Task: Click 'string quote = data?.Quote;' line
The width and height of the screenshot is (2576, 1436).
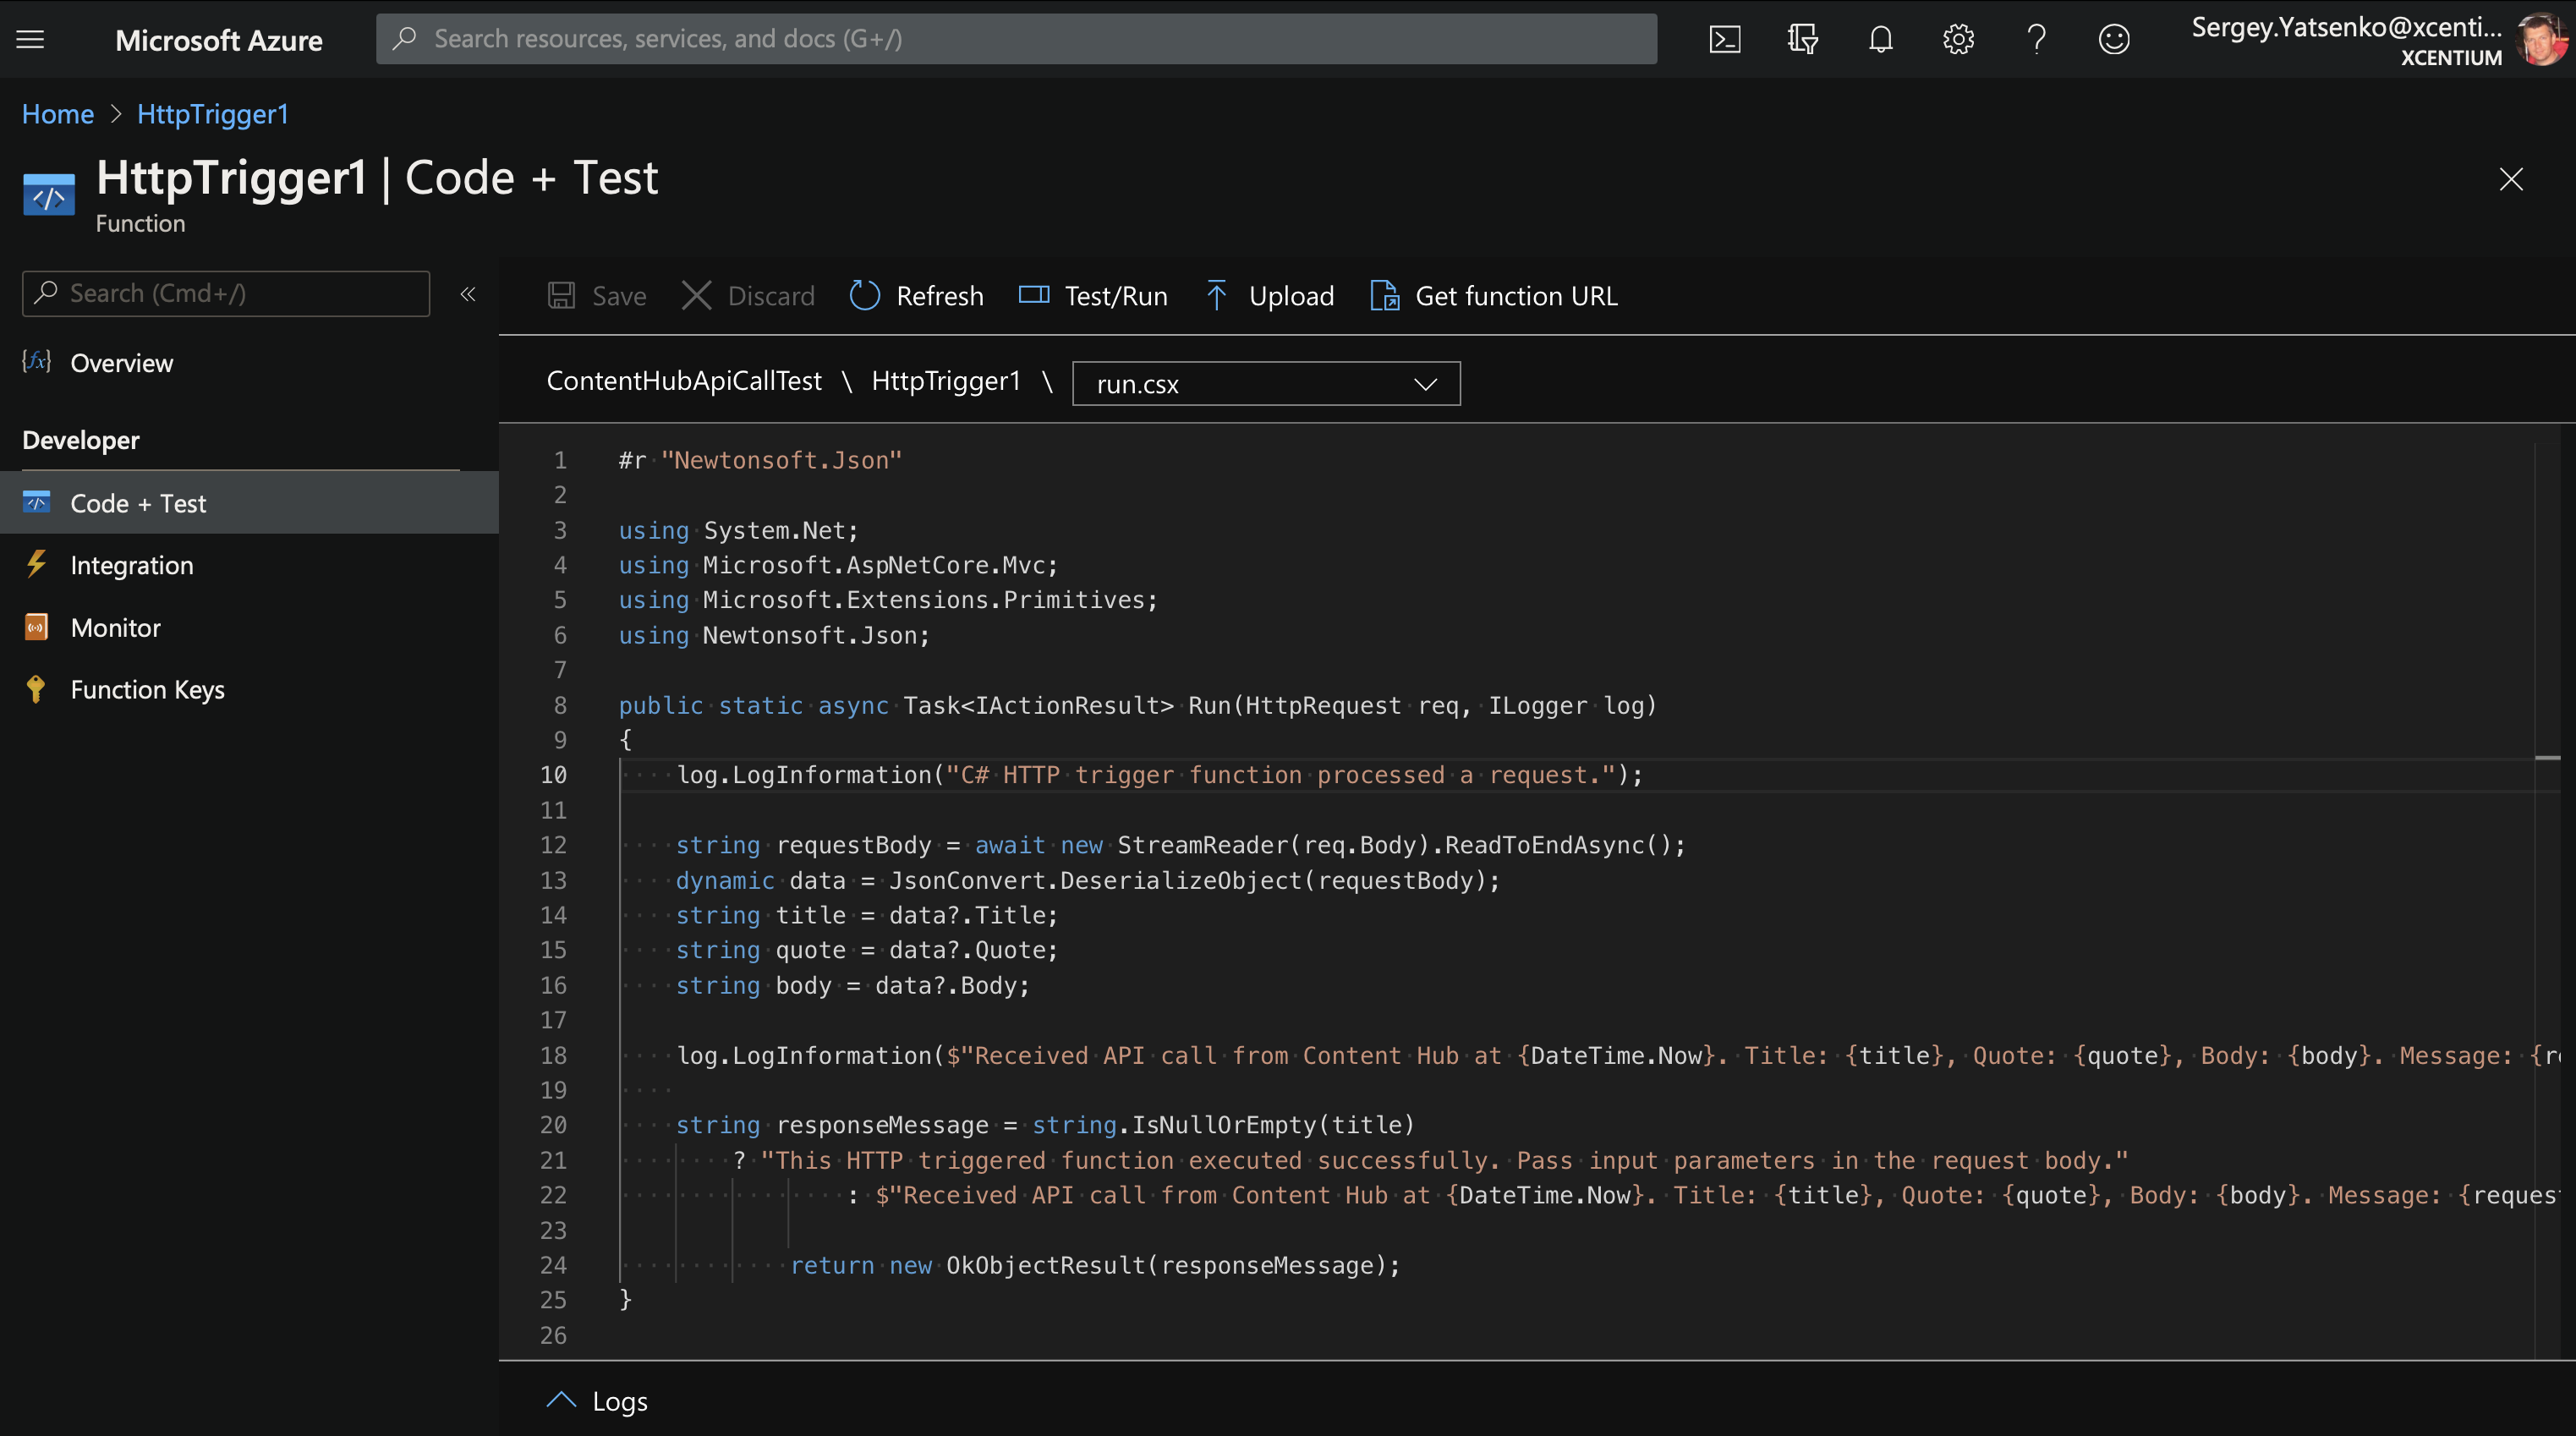Action: [x=866, y=950]
